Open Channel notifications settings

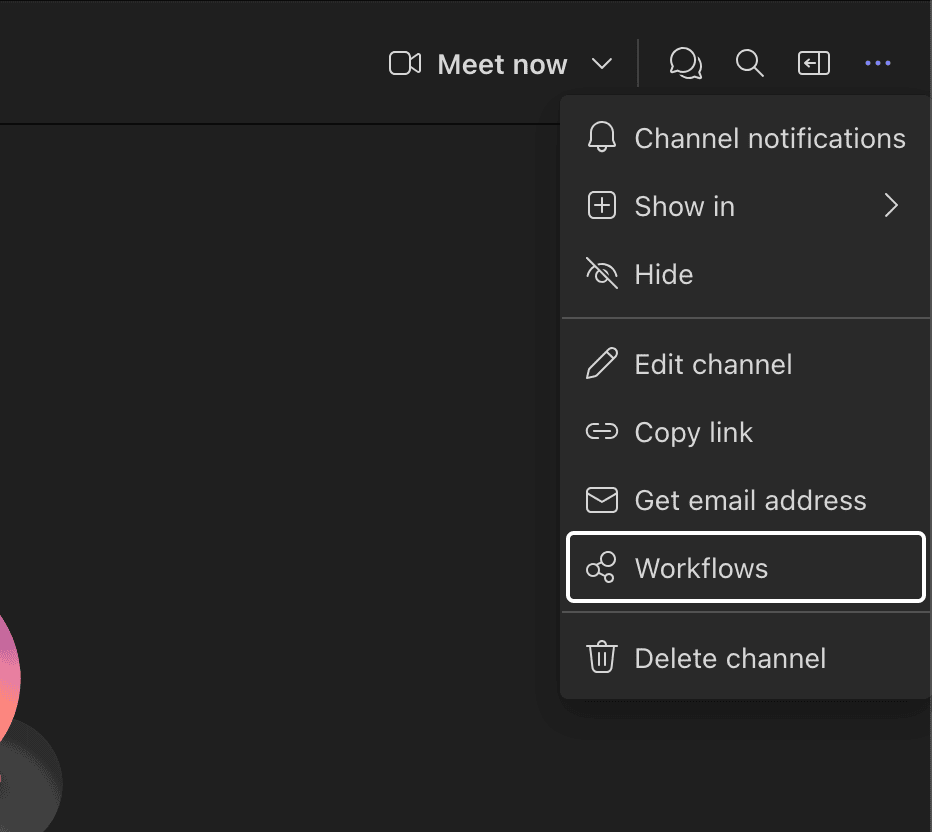click(769, 138)
